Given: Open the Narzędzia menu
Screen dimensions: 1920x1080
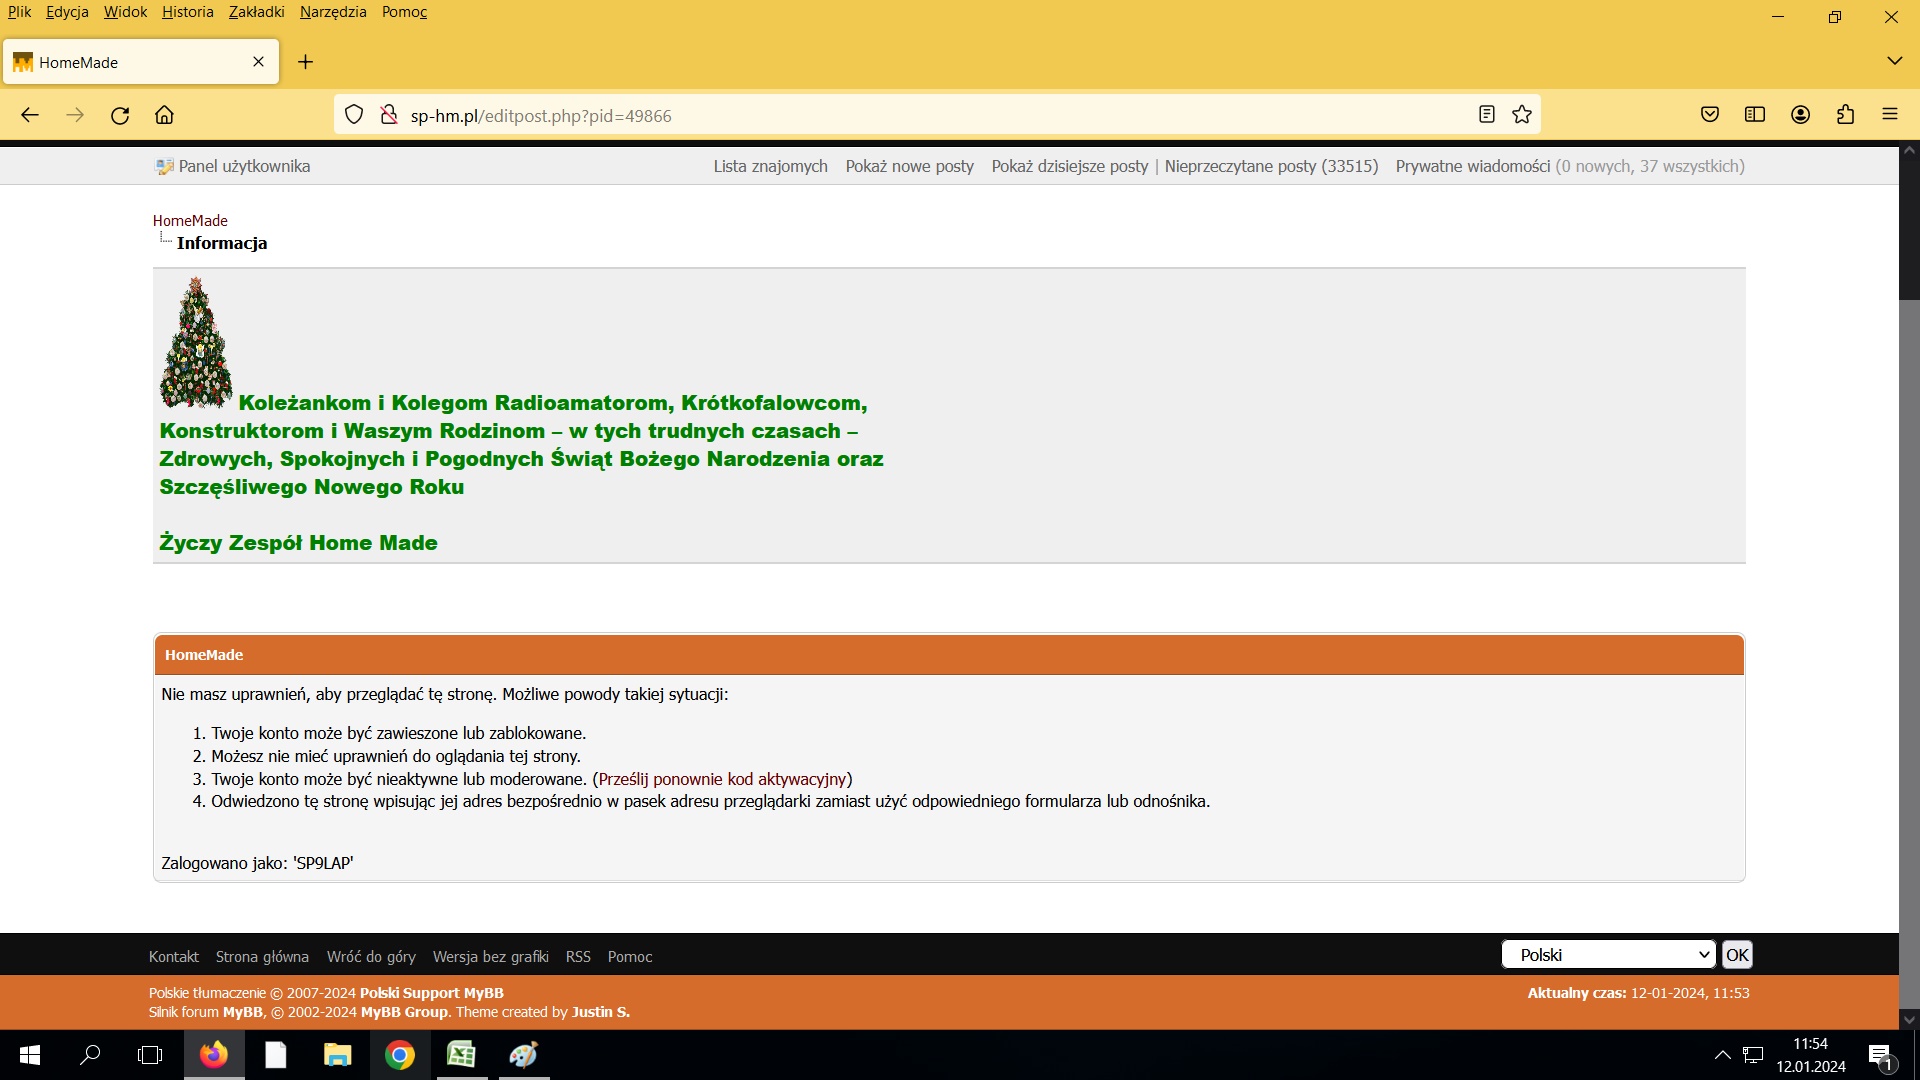Looking at the screenshot, I should (333, 12).
